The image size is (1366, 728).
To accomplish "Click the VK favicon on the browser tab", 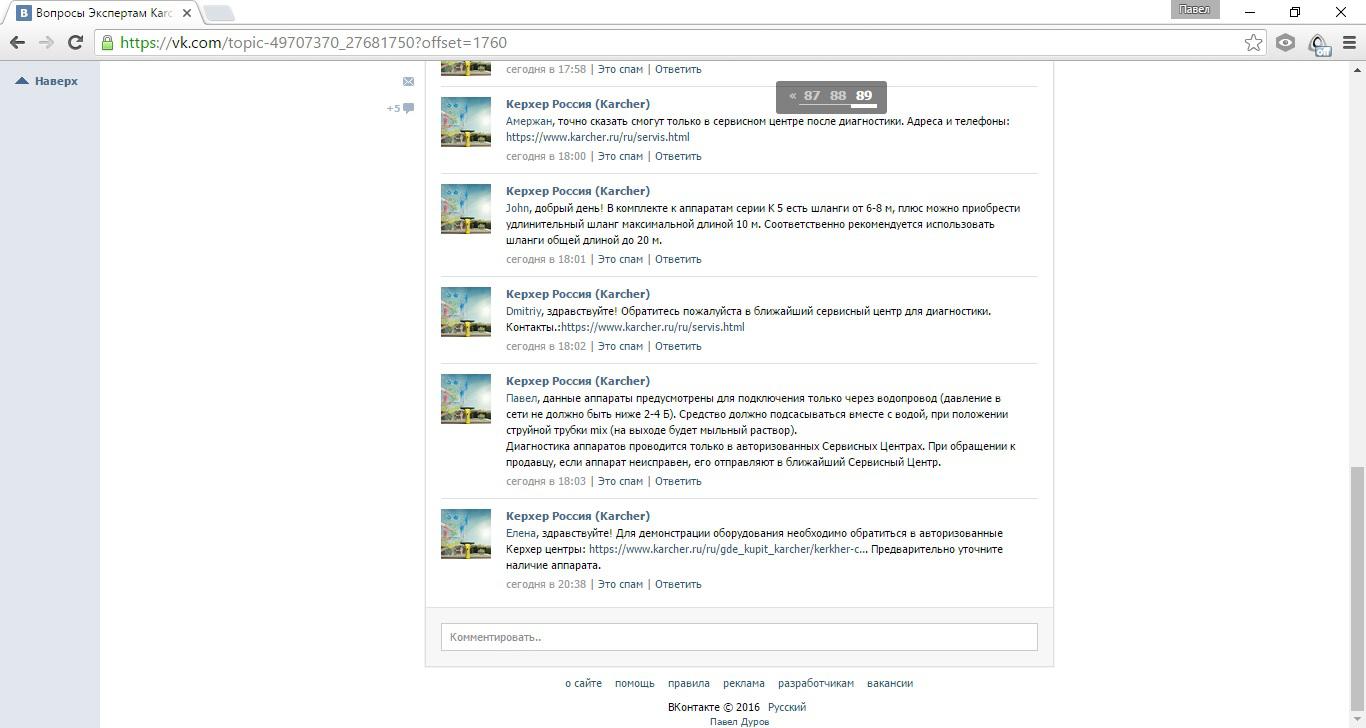I will 23,13.
